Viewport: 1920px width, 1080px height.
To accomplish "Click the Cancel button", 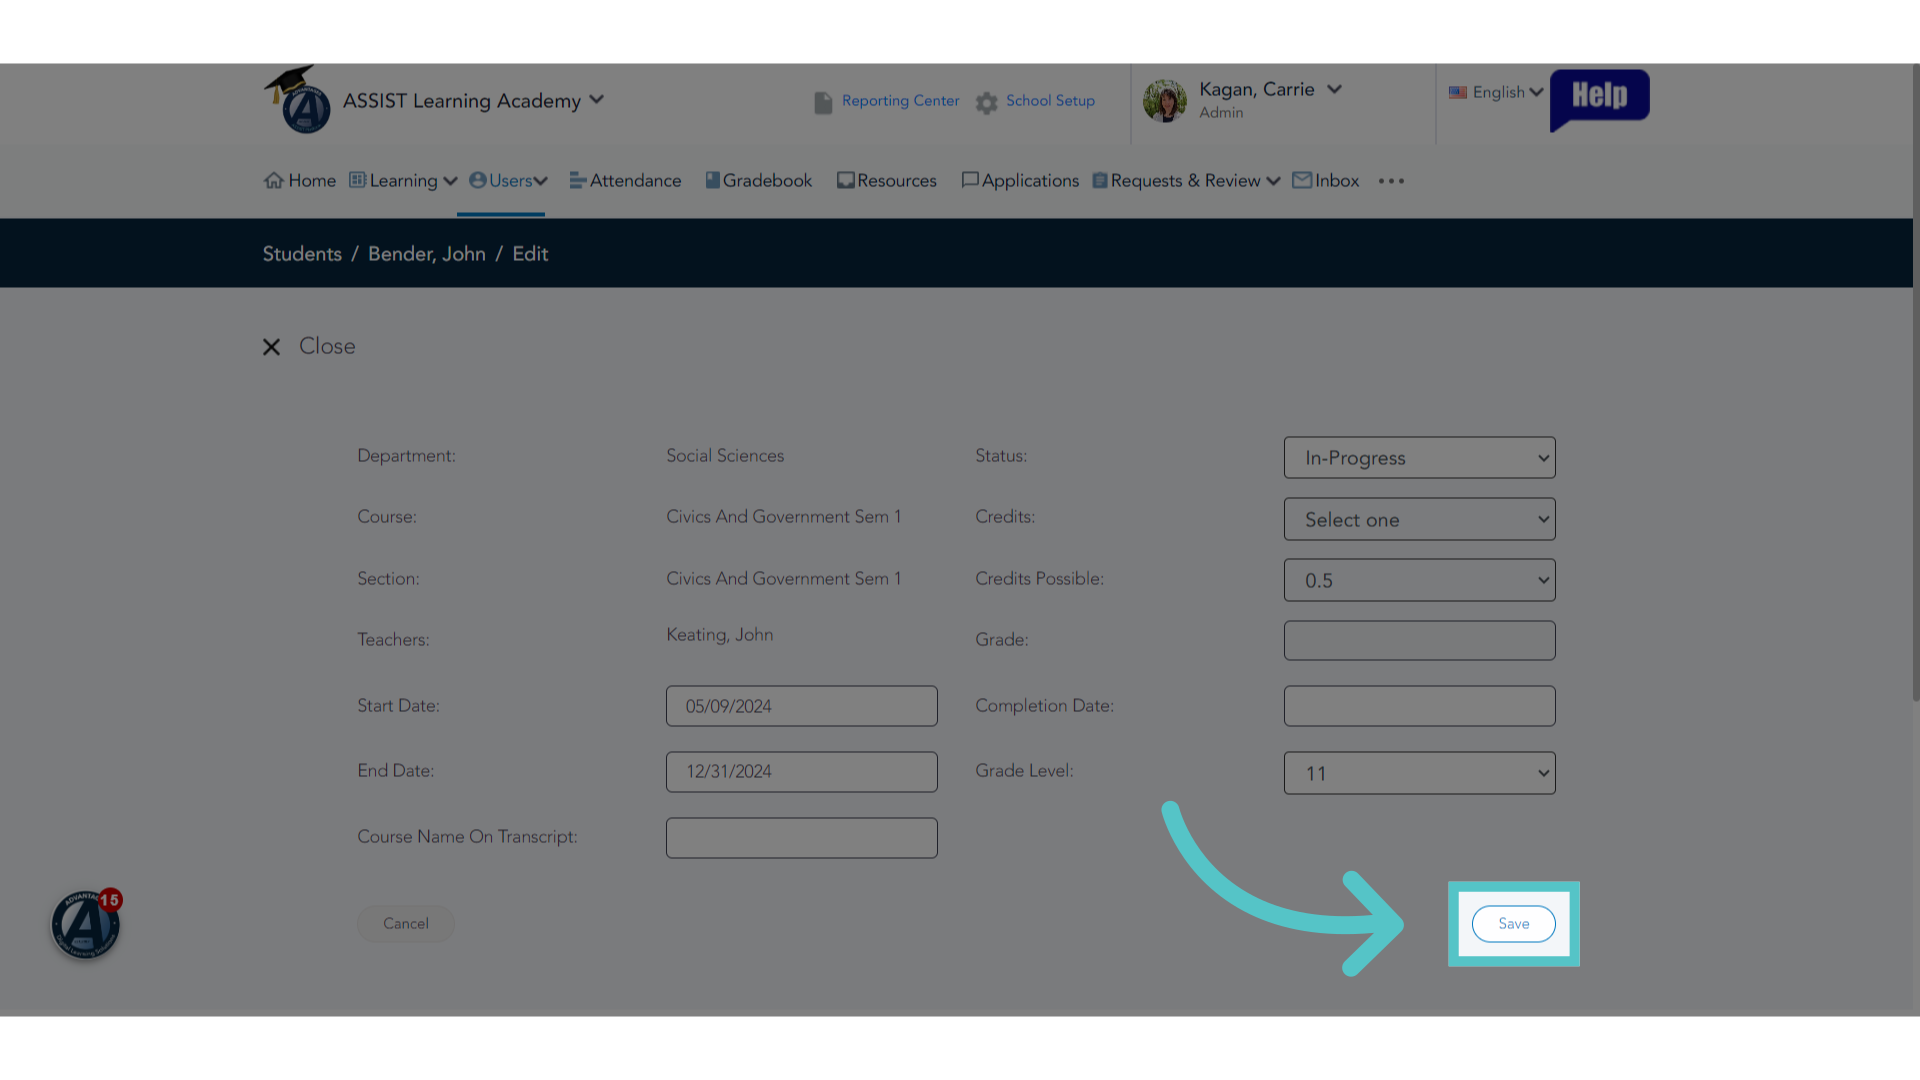I will (x=406, y=924).
